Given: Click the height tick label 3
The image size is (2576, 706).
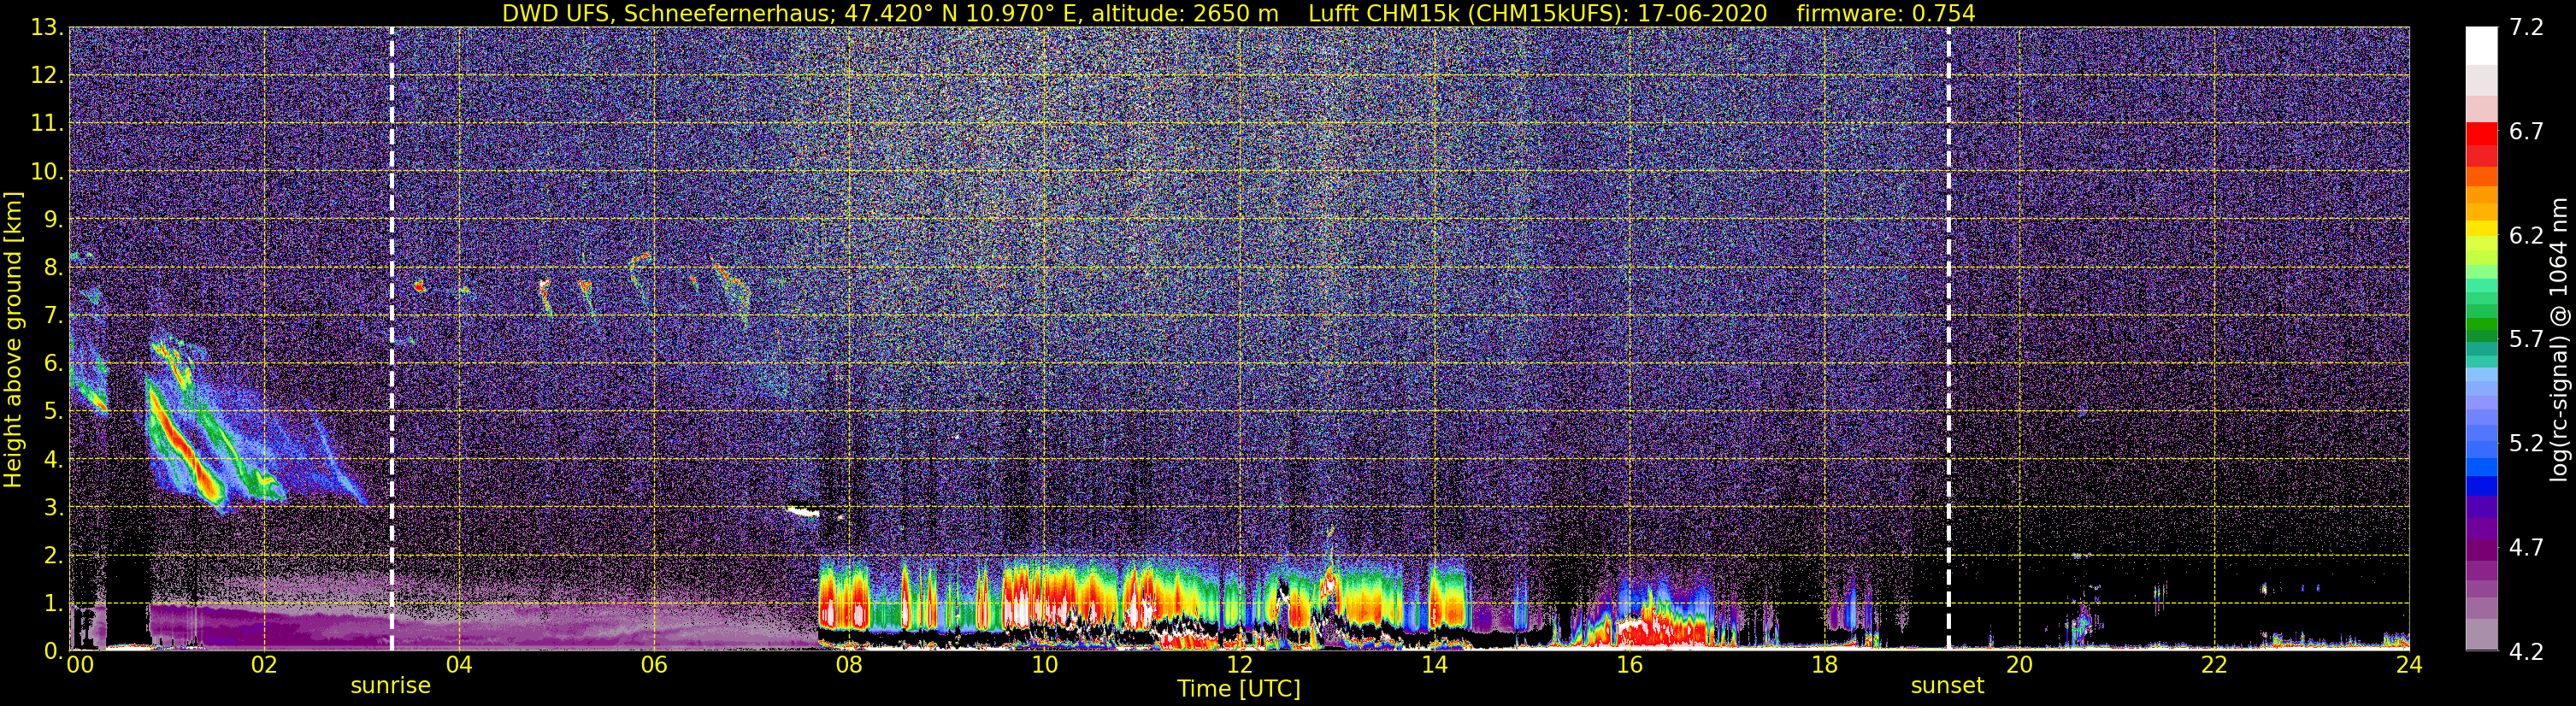Looking at the screenshot, I should pos(53,508).
